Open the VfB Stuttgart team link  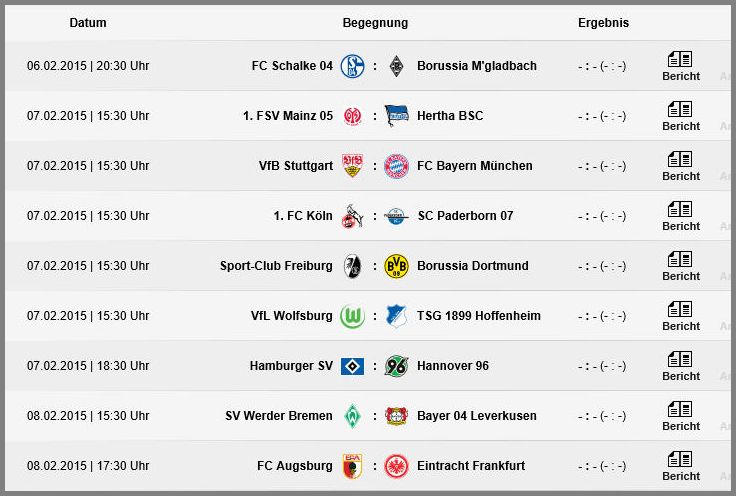(296, 166)
